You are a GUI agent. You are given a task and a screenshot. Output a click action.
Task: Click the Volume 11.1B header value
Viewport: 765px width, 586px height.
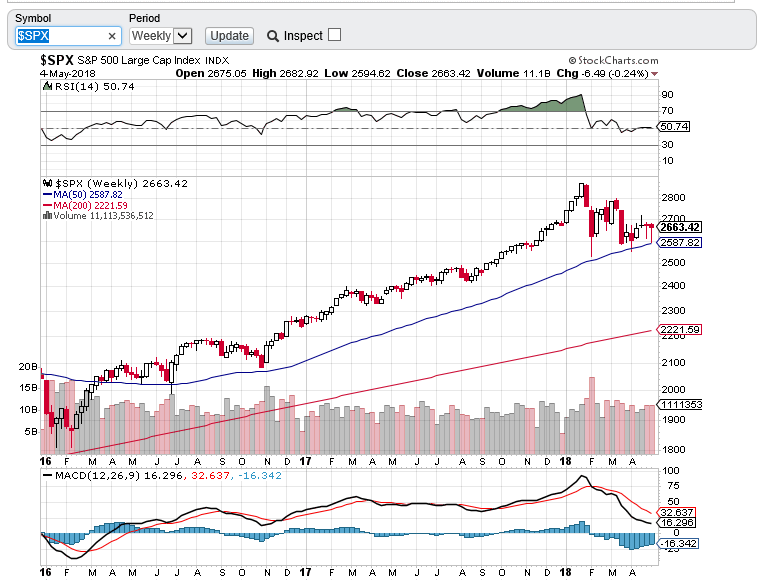click(513, 74)
